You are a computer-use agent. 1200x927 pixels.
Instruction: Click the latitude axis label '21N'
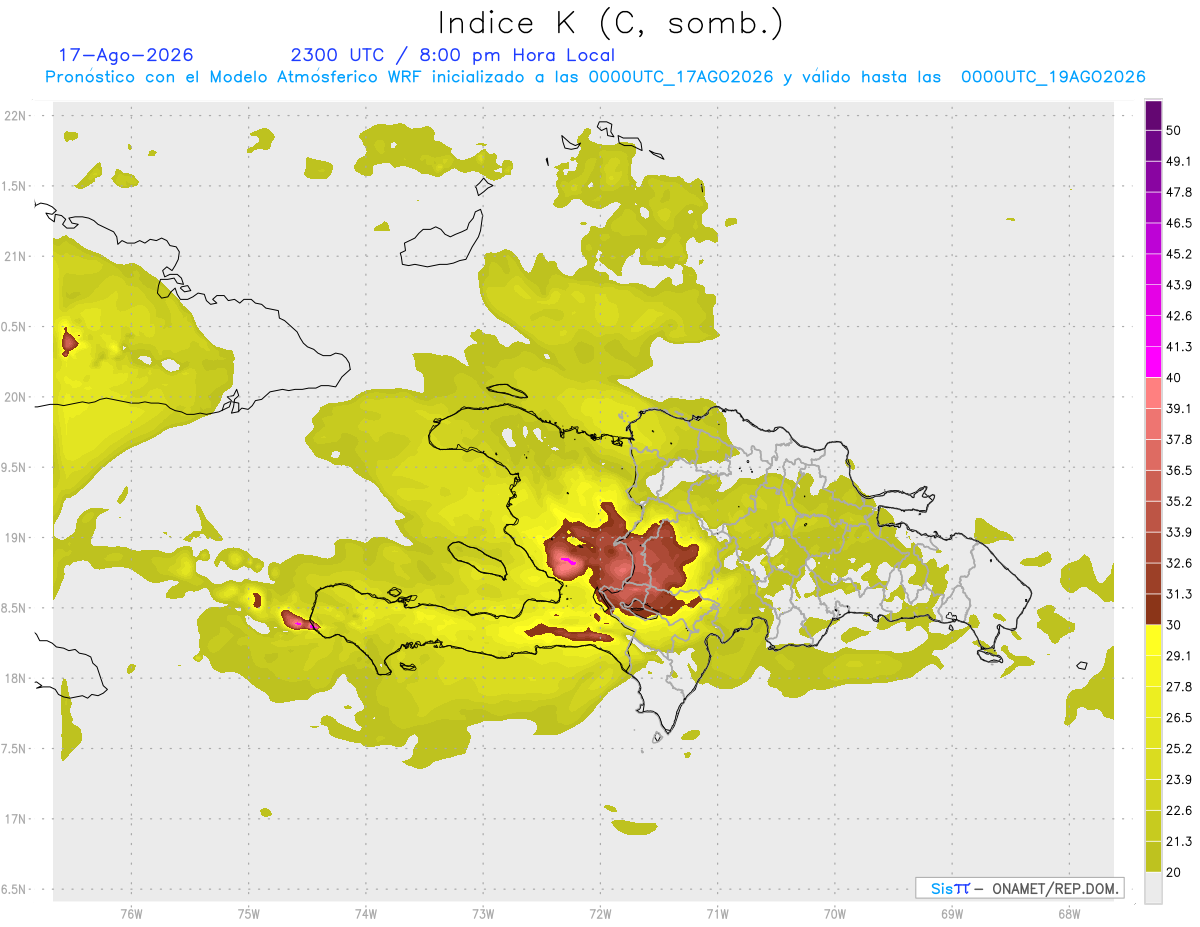[15, 256]
